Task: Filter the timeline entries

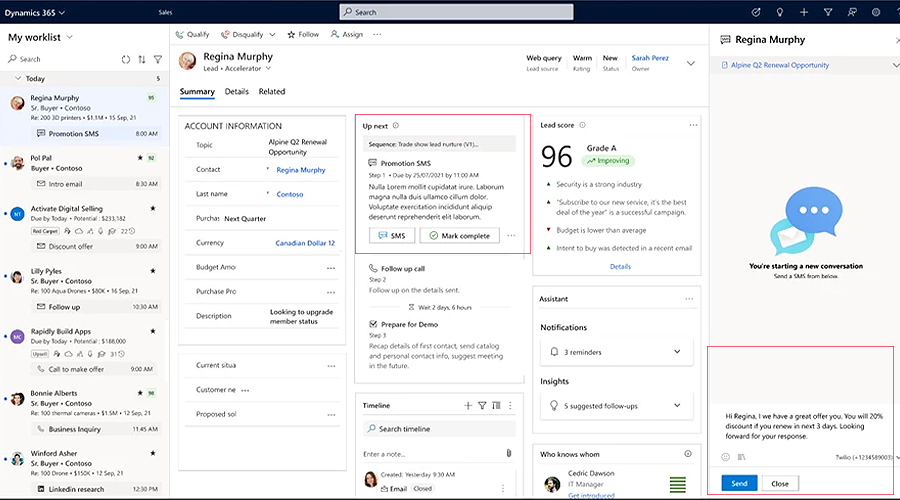Action: coord(482,405)
